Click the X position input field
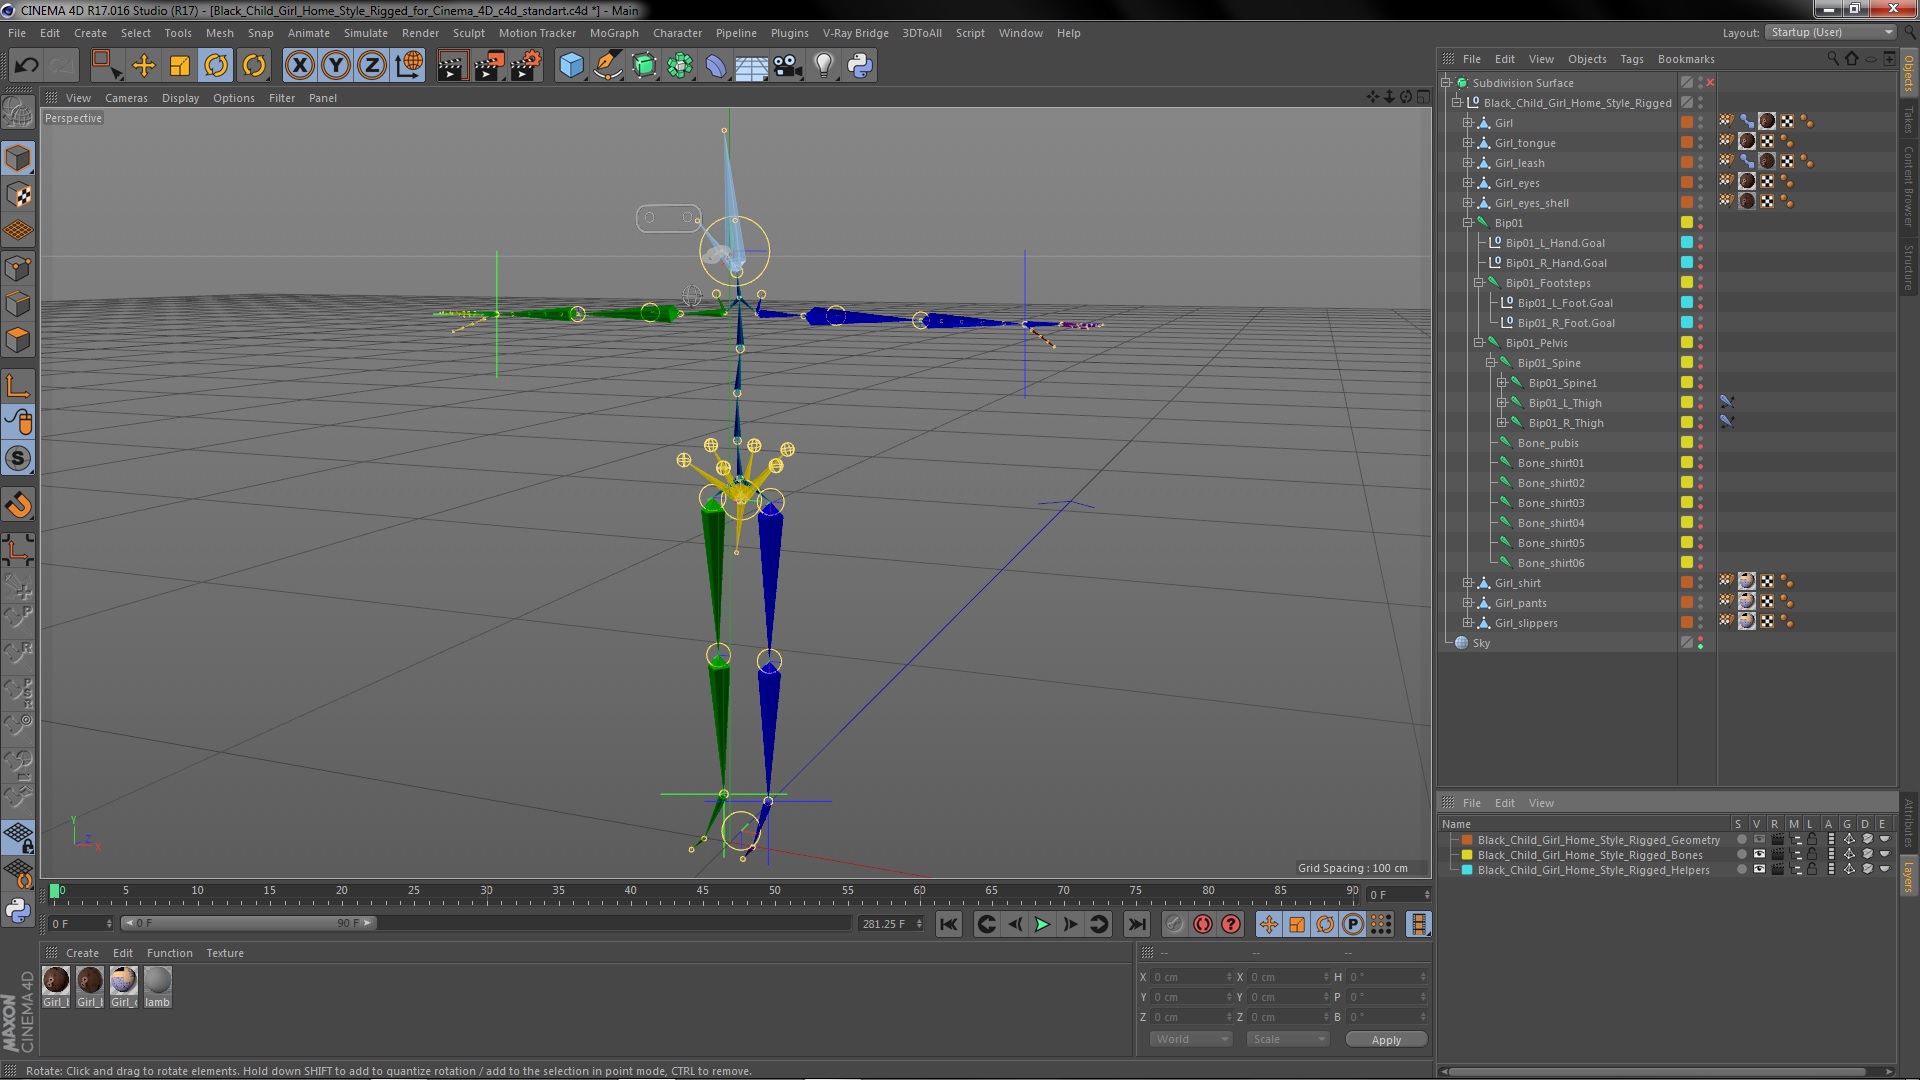Screen dimensions: 1920x1080 (1188, 977)
